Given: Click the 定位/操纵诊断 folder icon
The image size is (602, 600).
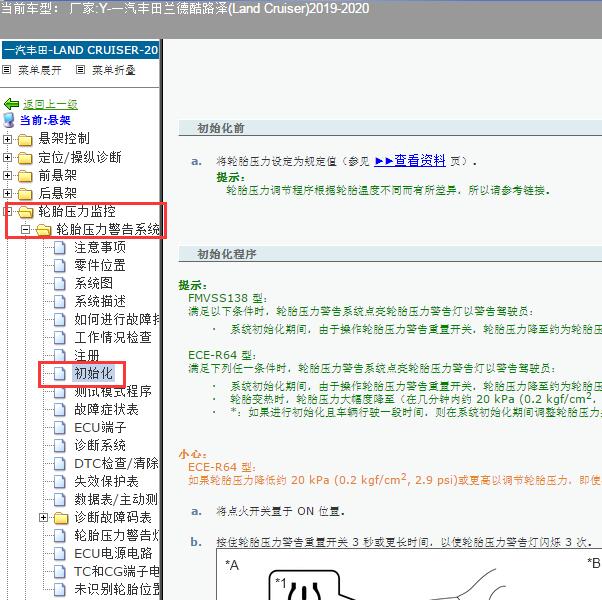Looking at the screenshot, I should (25, 158).
